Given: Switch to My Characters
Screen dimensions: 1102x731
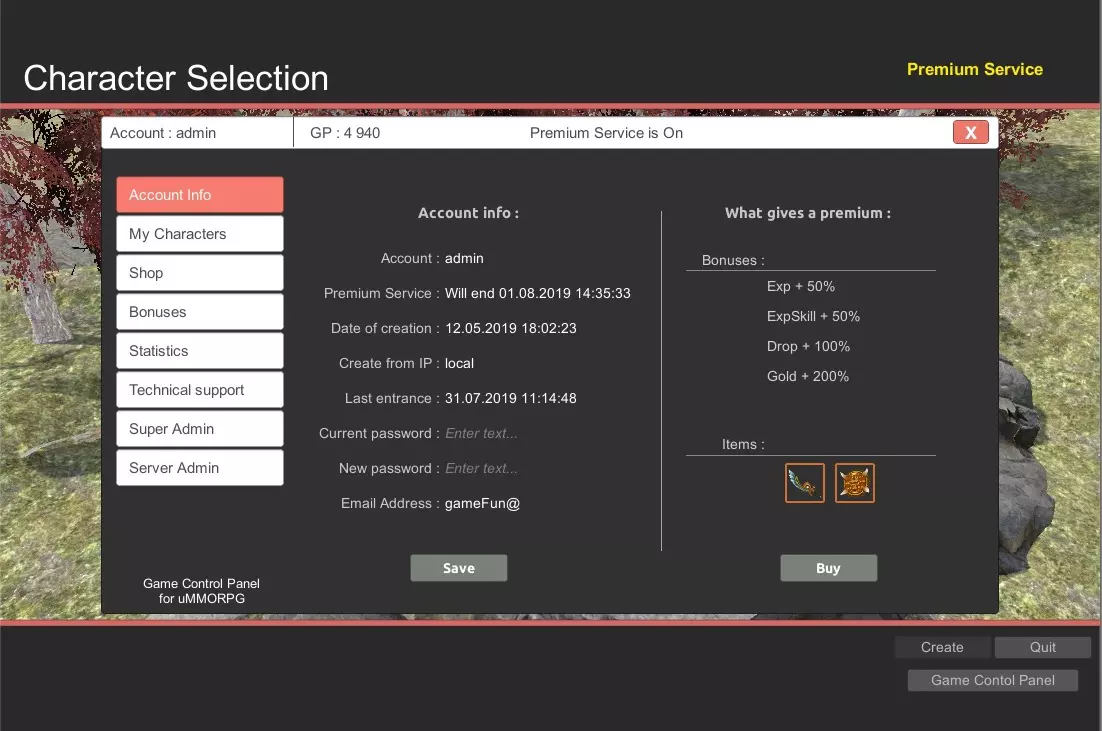Looking at the screenshot, I should coord(199,233).
